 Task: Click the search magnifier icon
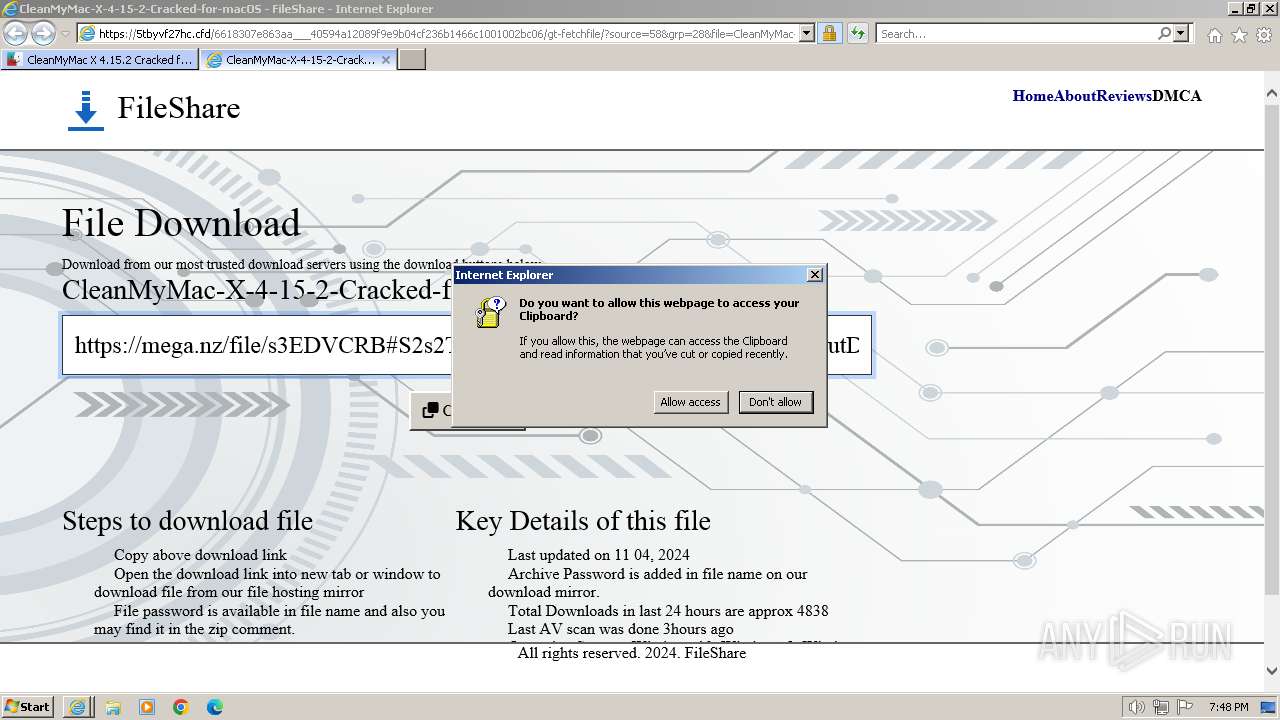(x=1164, y=33)
